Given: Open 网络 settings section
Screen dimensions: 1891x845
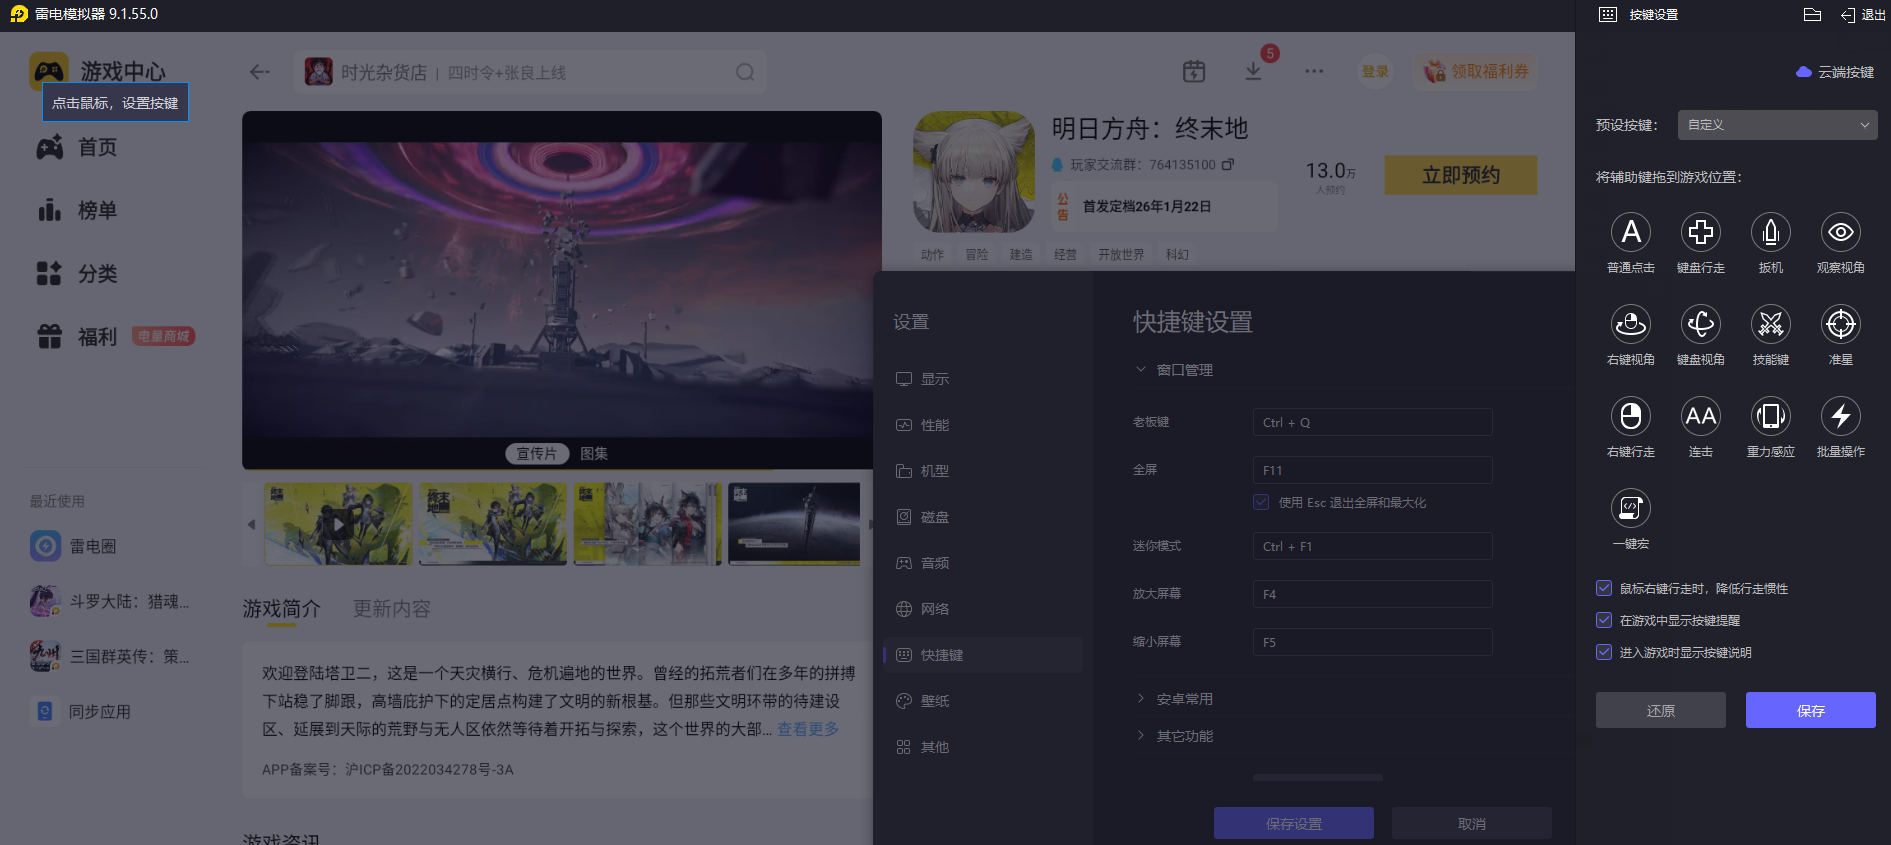Looking at the screenshot, I should click(983, 609).
